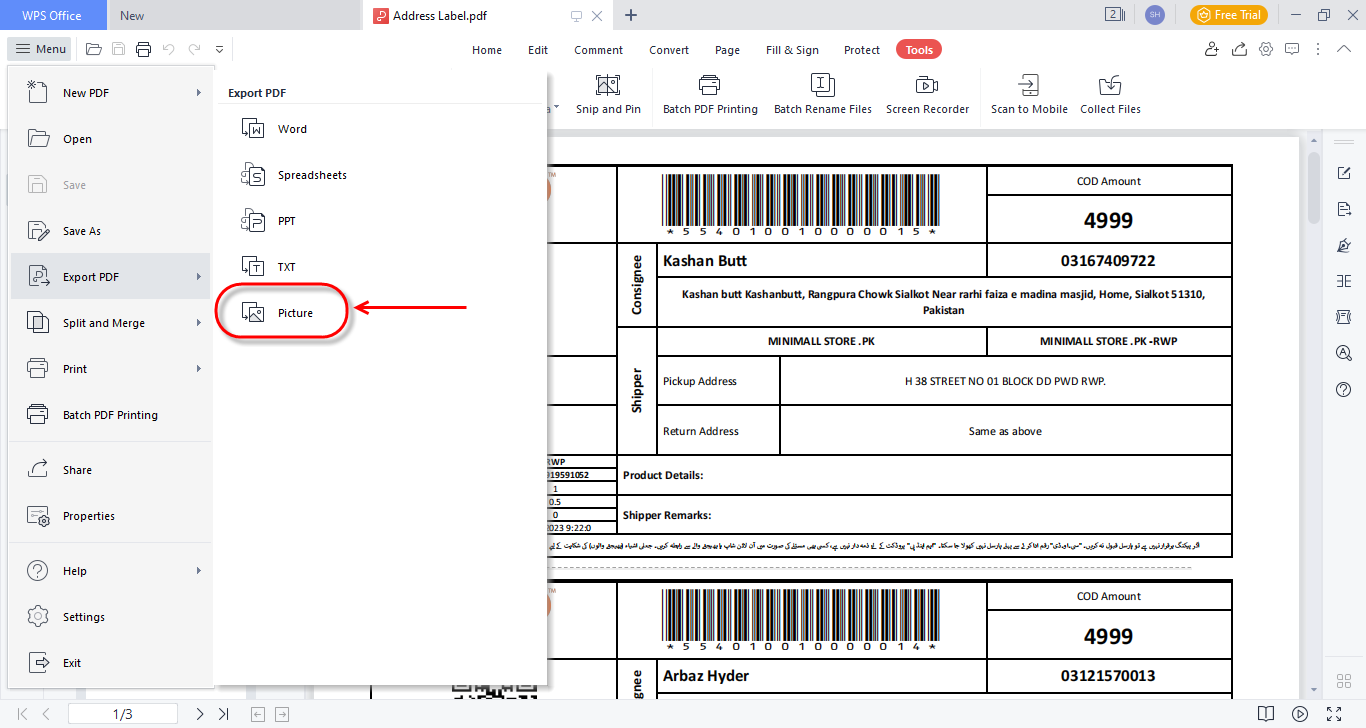Open the Batch Rename Files tool
Image resolution: width=1366 pixels, height=728 pixels.
pos(823,95)
